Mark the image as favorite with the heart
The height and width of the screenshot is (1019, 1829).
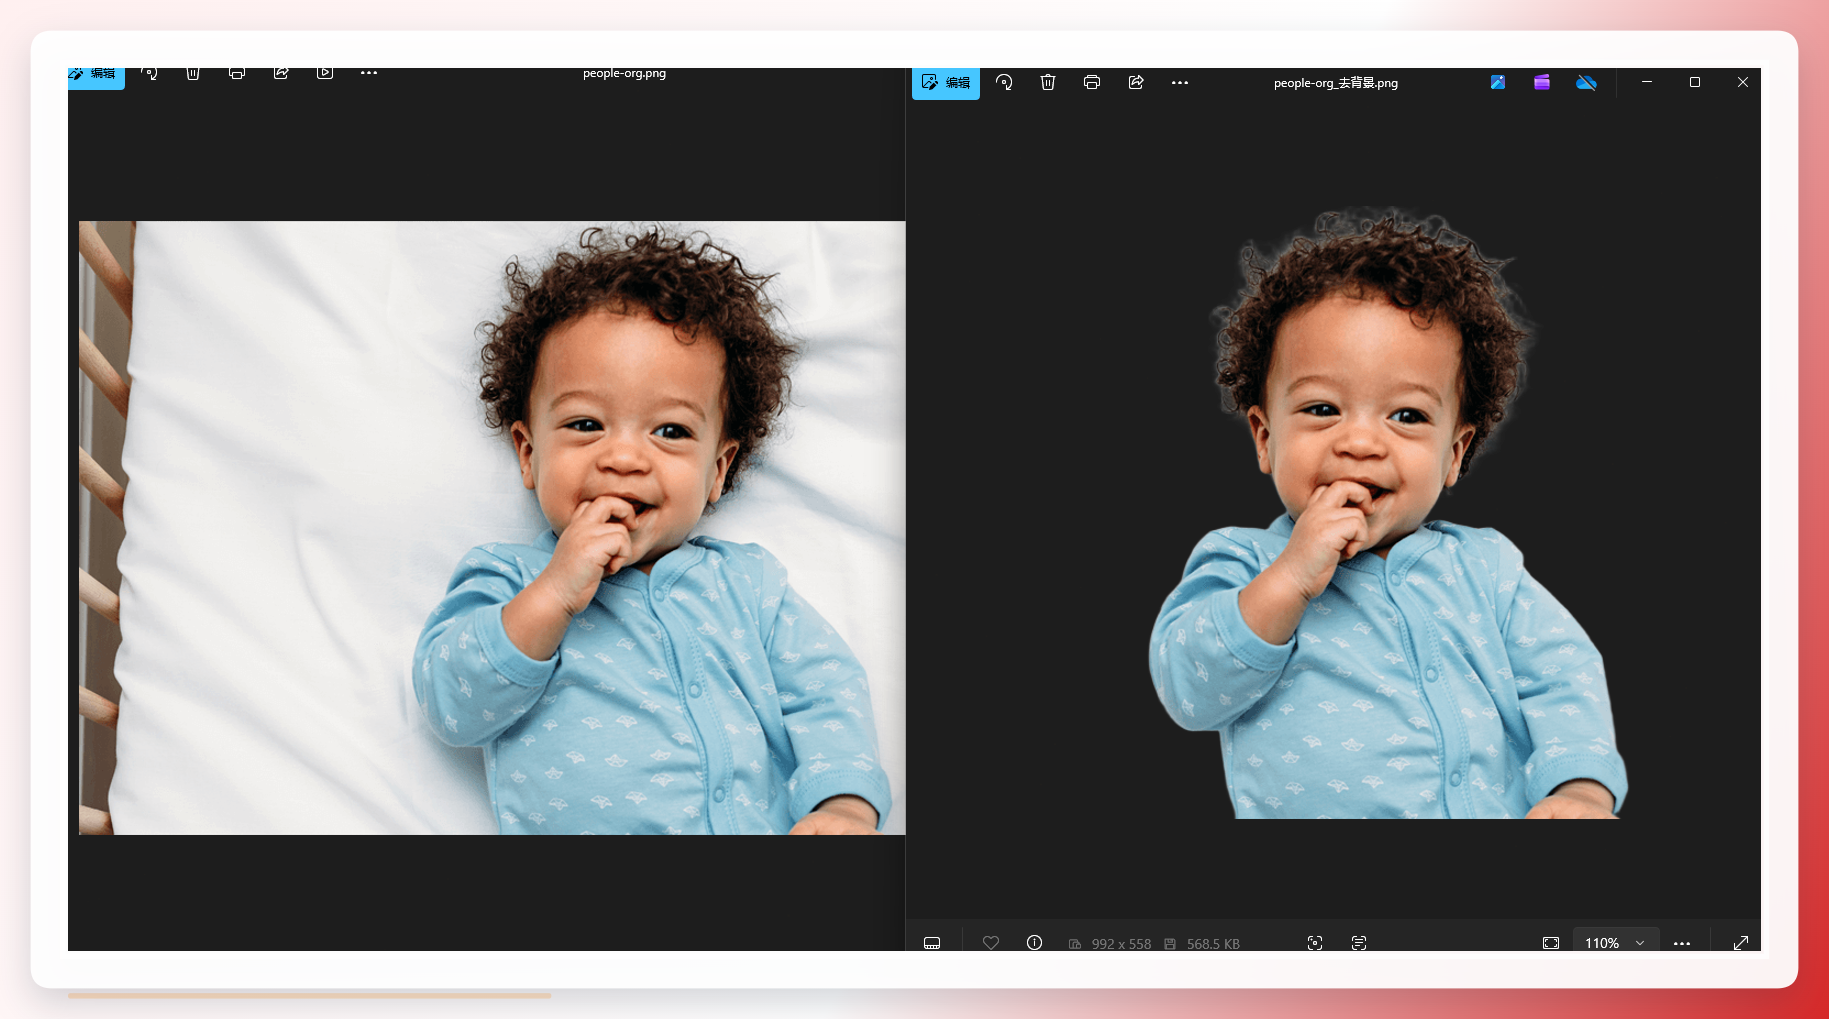991,943
